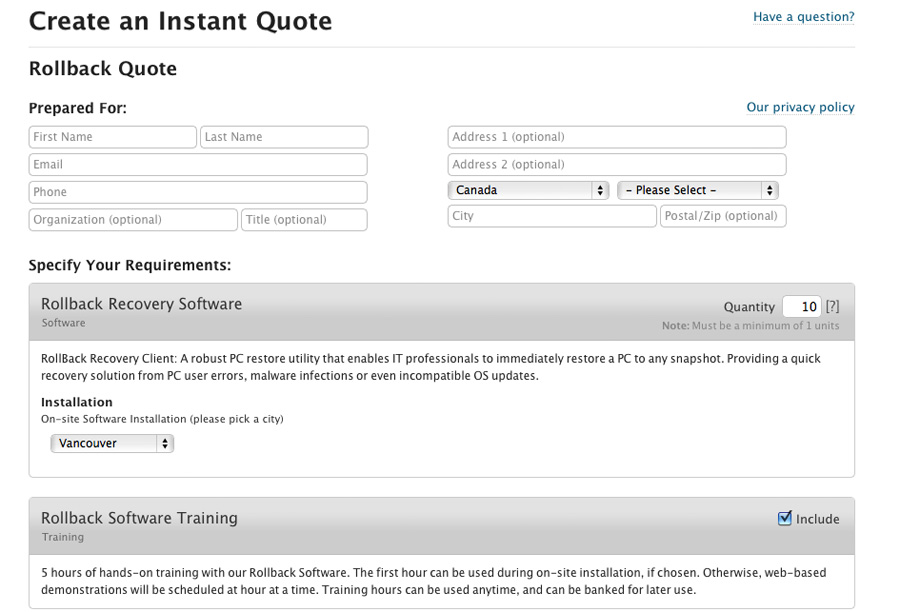The image size is (900, 612).
Task: Click the Quantity number box
Action: tap(801, 307)
